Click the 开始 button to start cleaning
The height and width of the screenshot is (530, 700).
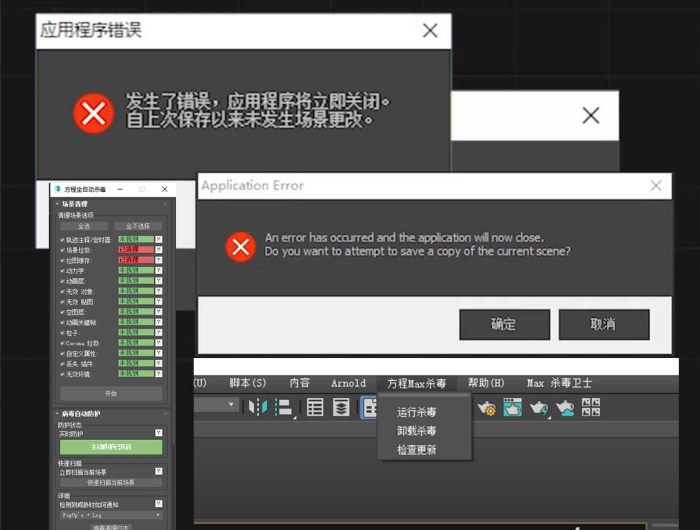pyautogui.click(x=111, y=393)
